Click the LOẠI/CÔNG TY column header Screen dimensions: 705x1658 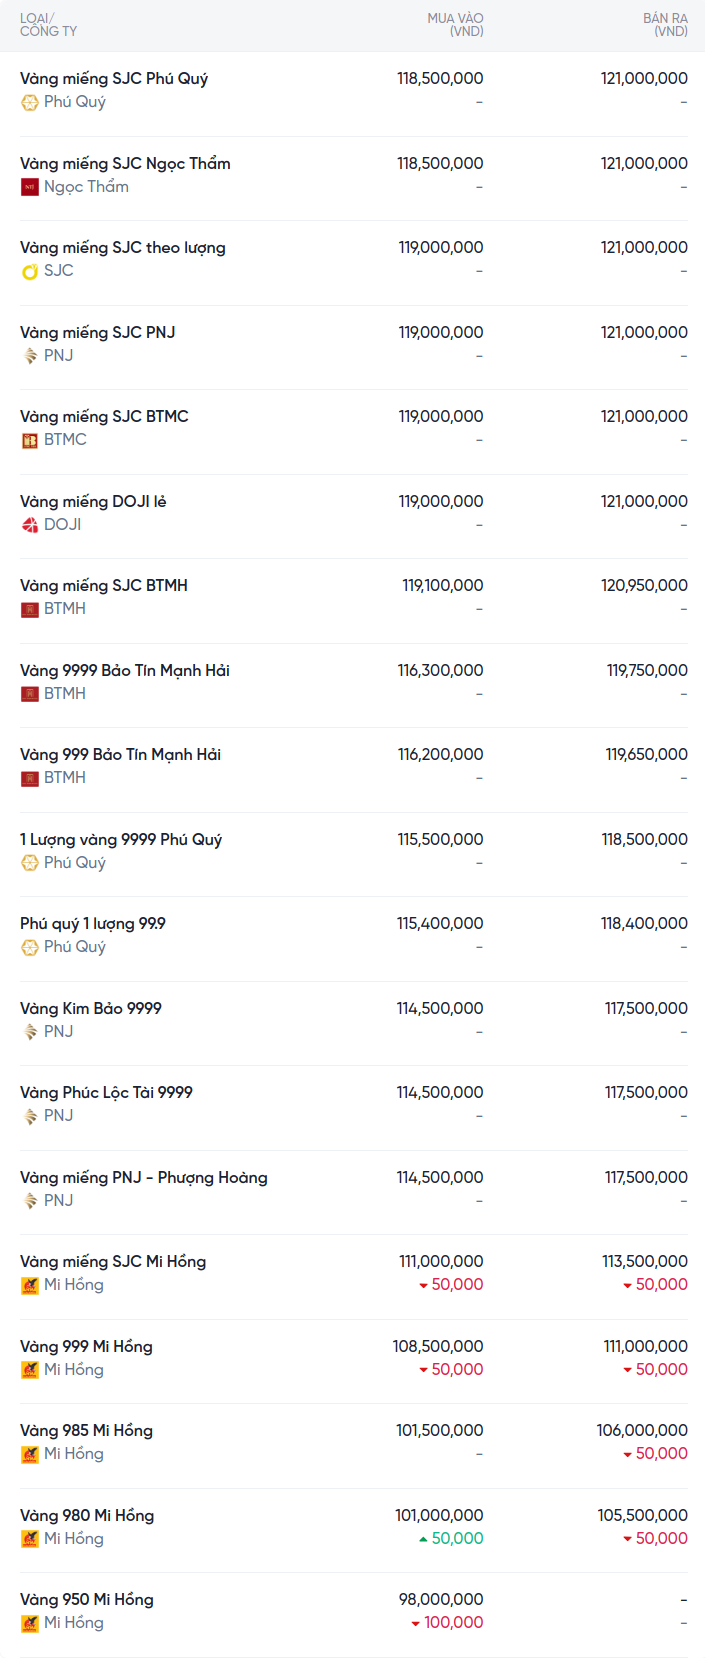(x=48, y=25)
